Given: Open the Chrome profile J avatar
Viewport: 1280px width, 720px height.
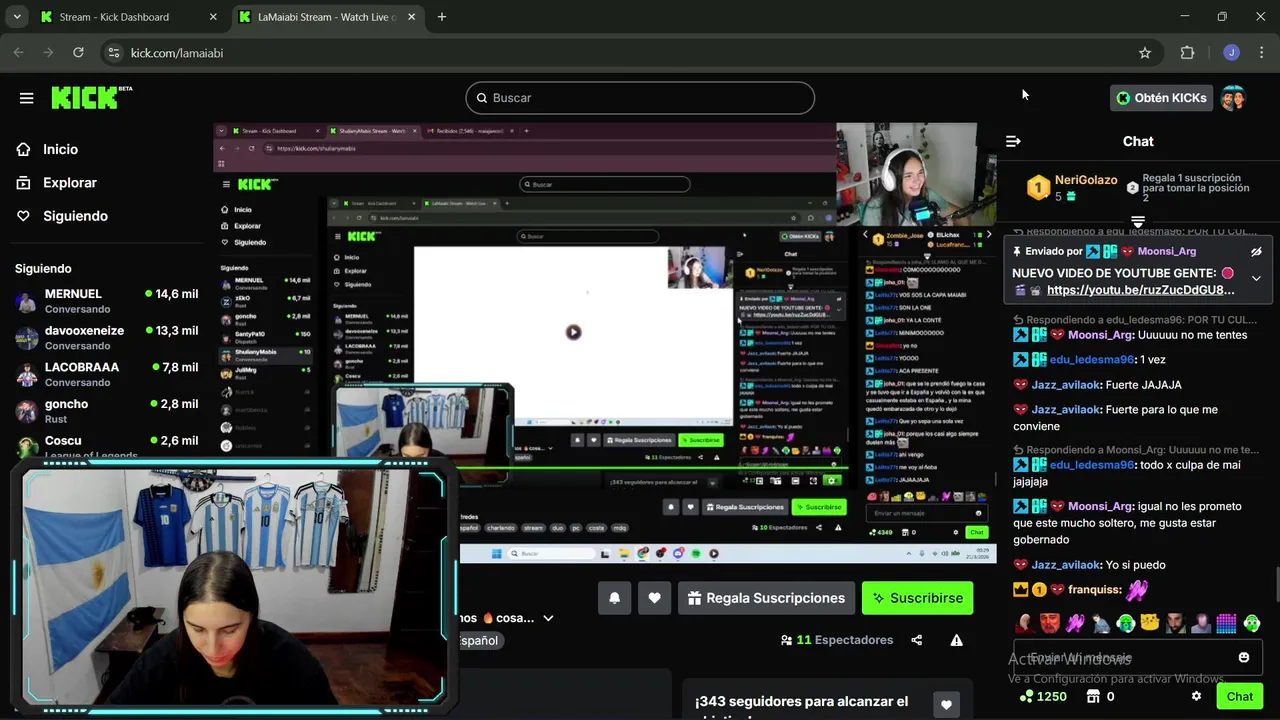Looking at the screenshot, I should coord(1231,53).
